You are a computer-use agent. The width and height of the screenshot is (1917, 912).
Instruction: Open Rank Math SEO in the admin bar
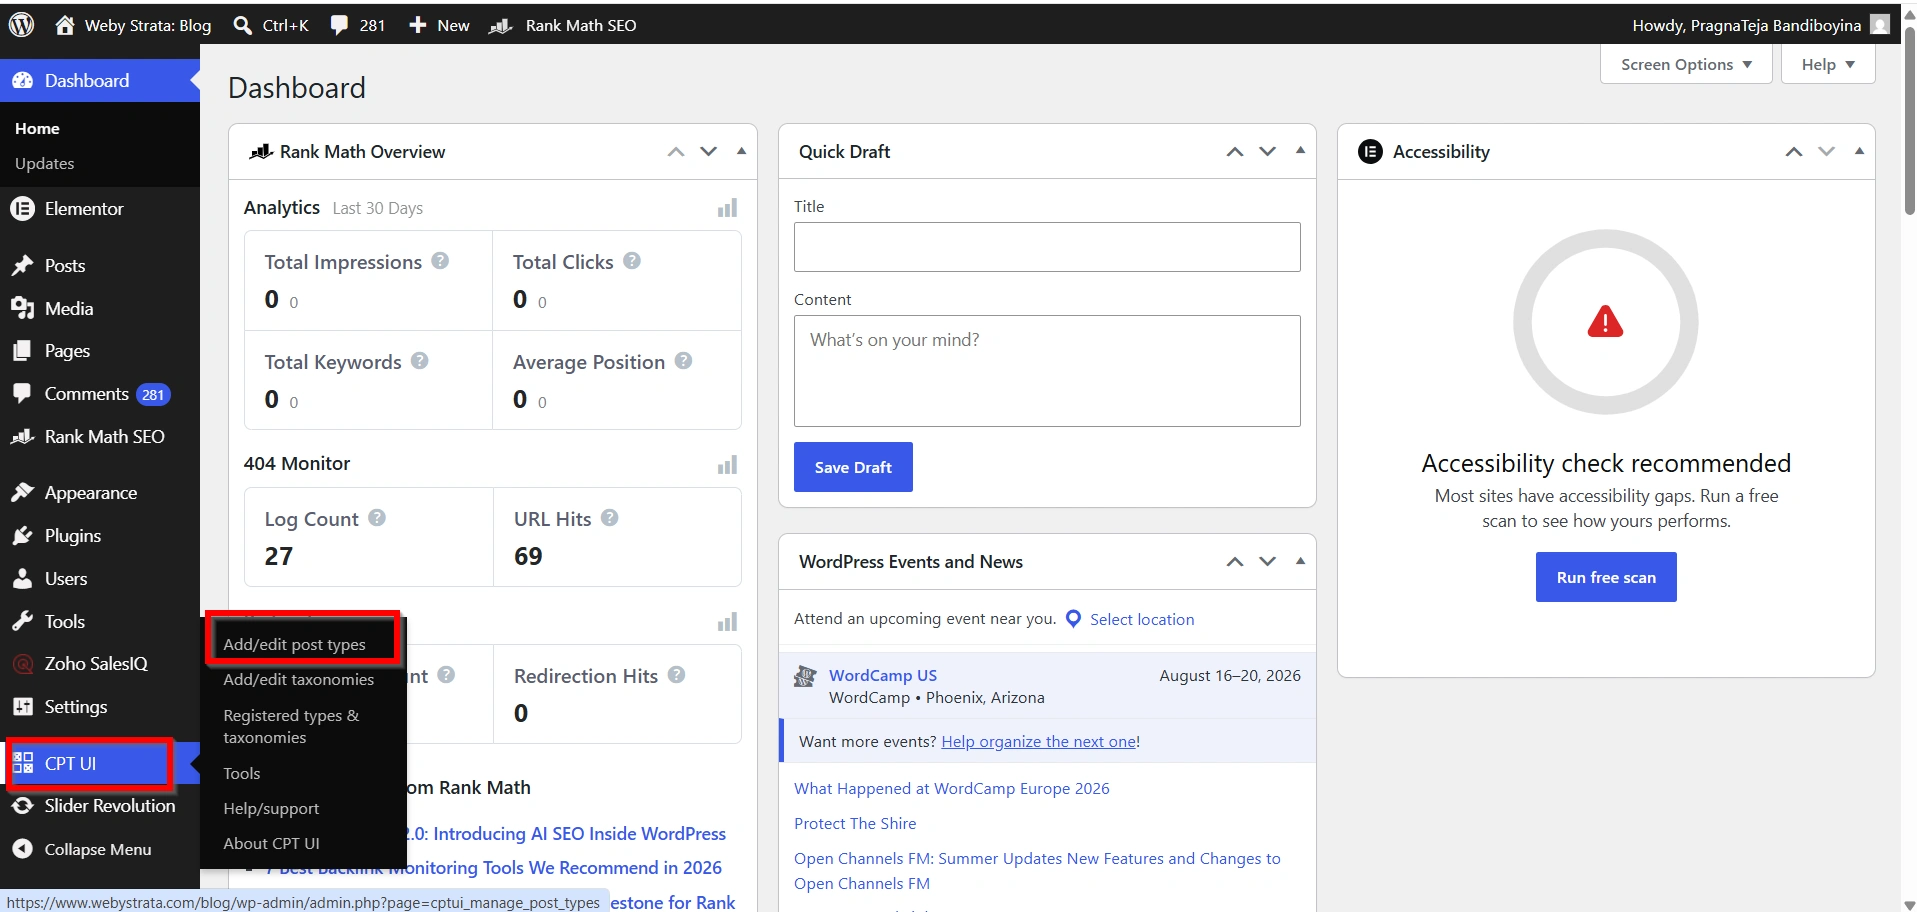(563, 25)
